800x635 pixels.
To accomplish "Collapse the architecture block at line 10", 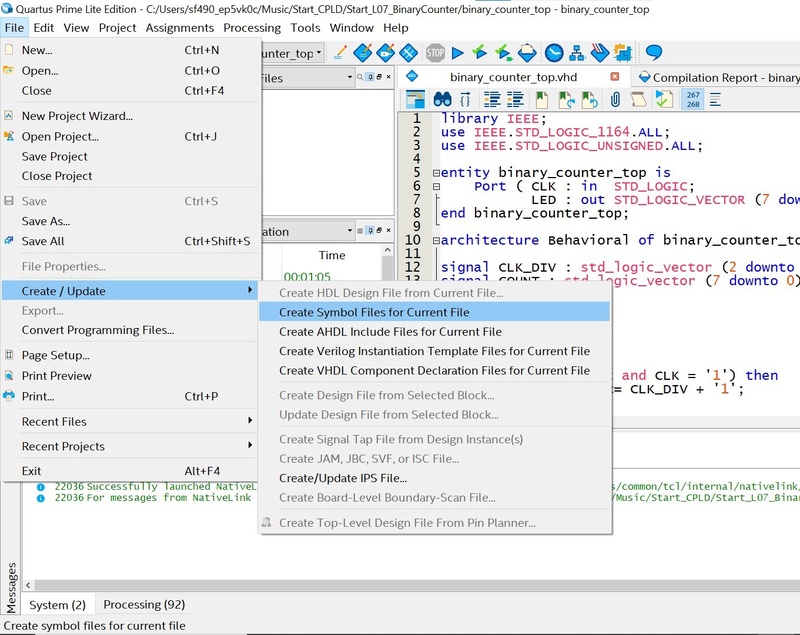I will [x=436, y=241].
